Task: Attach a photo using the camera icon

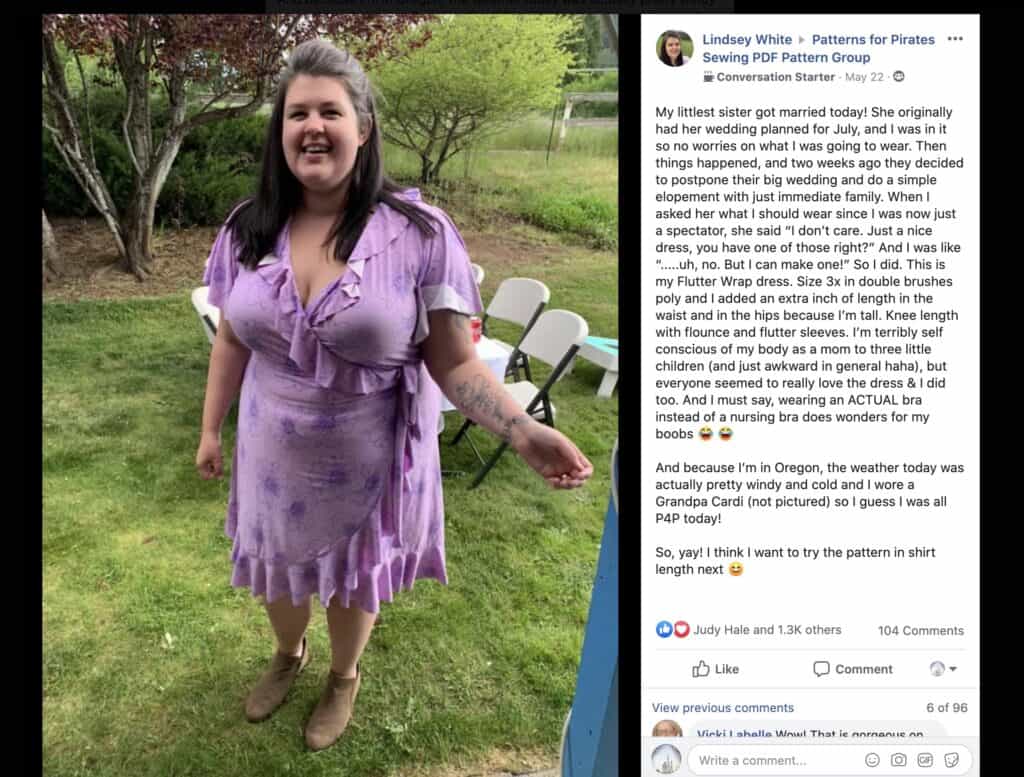Action: coord(899,760)
